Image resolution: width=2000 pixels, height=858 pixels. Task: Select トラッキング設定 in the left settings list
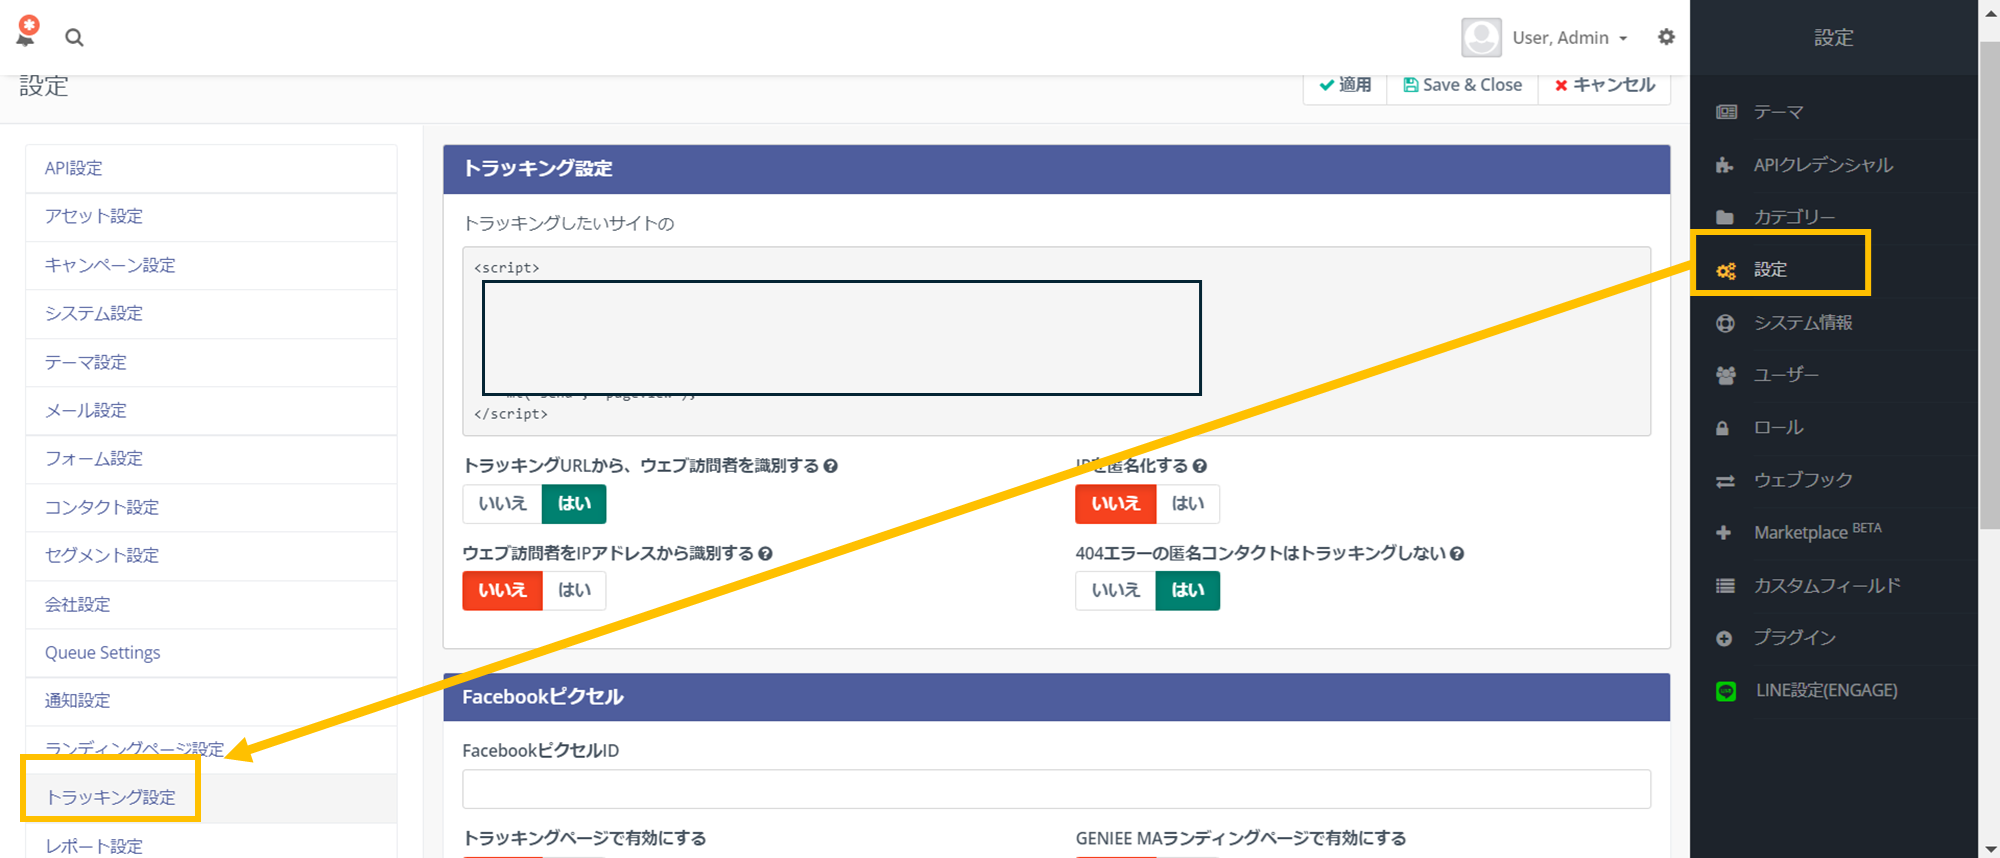pyautogui.click(x=111, y=797)
